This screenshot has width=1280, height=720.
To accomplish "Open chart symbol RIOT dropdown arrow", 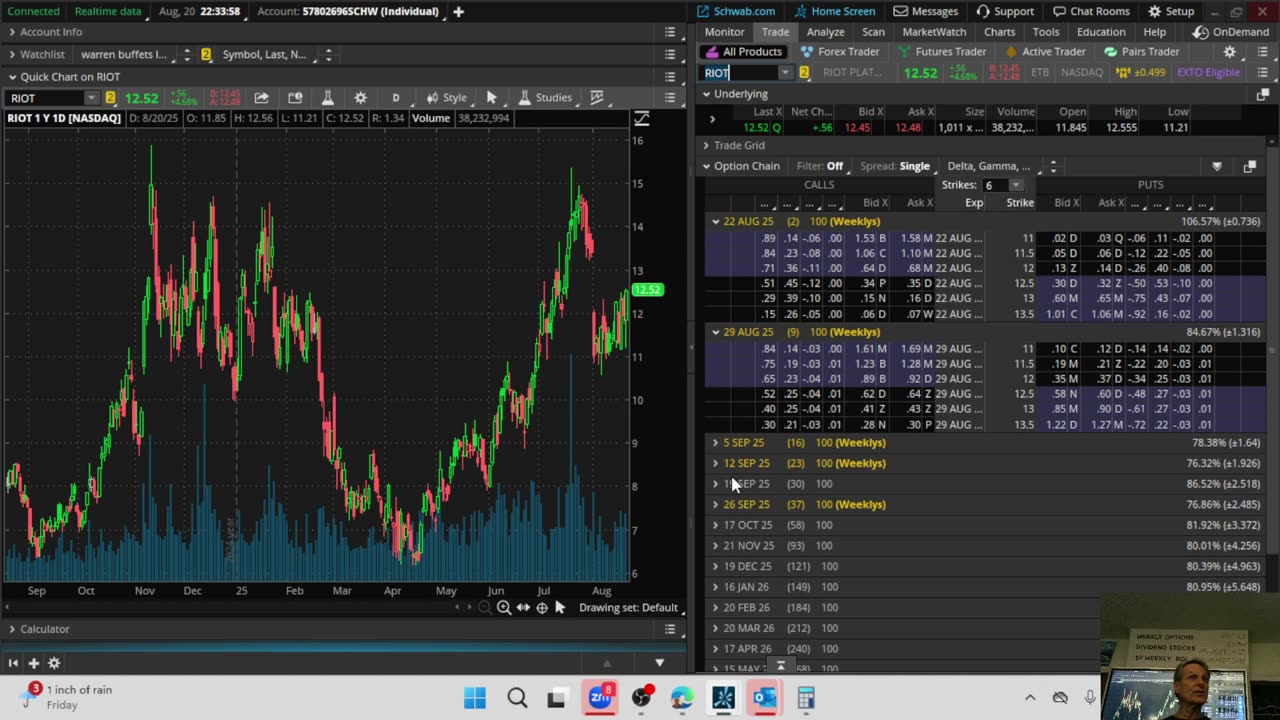I will [91, 98].
